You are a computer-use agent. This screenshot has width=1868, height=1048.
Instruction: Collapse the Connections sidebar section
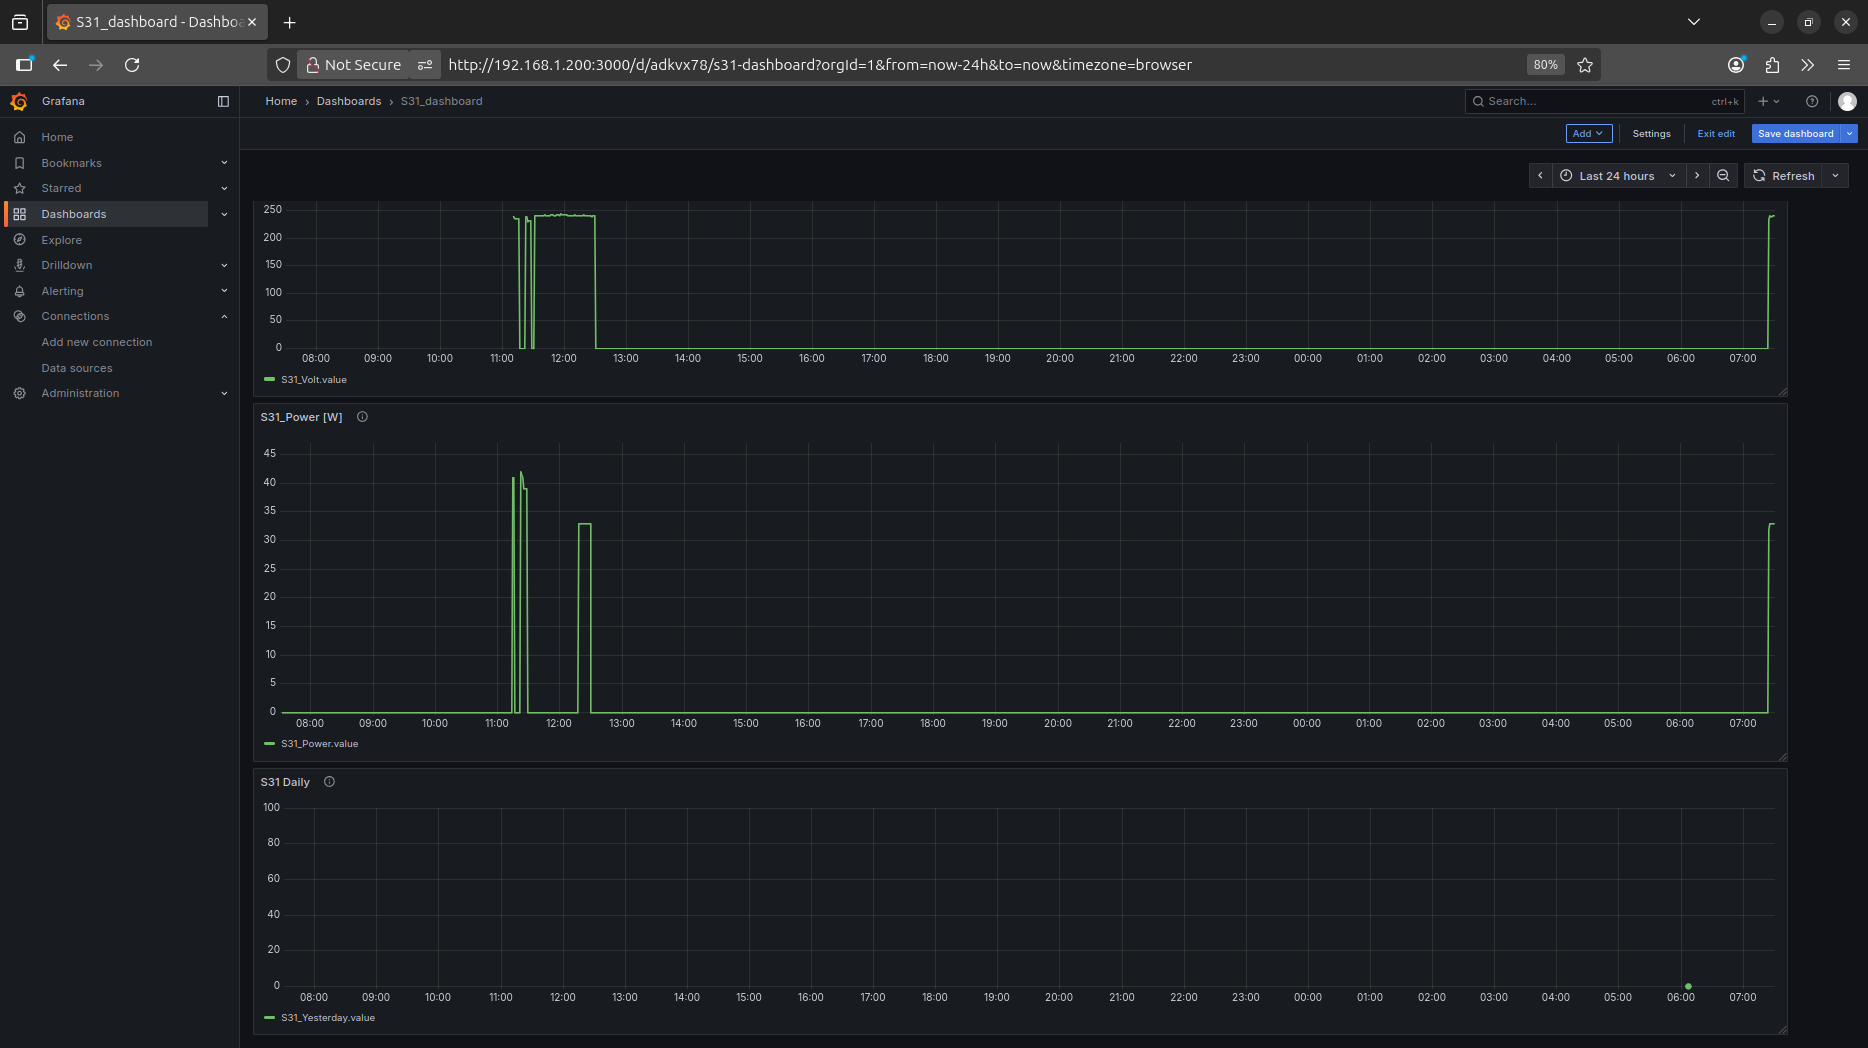pos(224,316)
